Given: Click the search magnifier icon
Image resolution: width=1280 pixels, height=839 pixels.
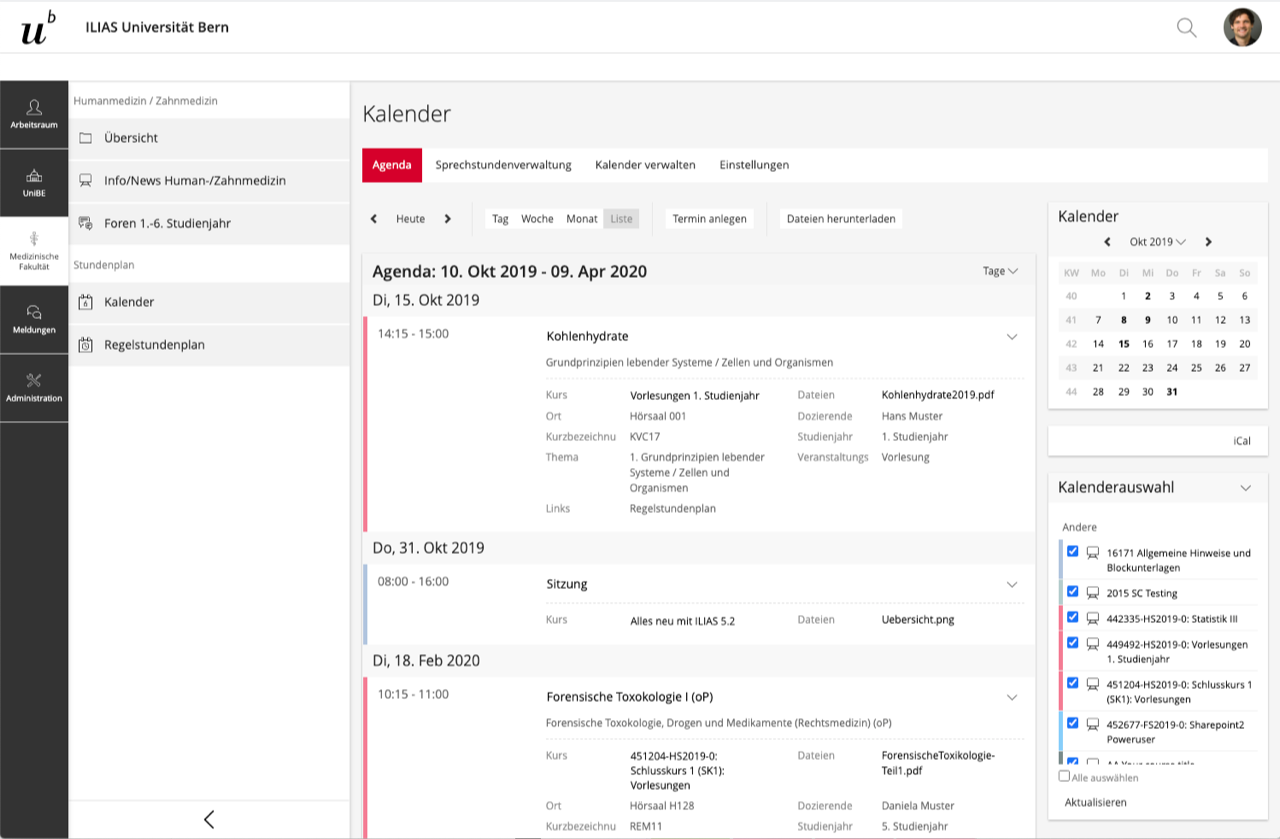Looking at the screenshot, I should pos(1186,28).
